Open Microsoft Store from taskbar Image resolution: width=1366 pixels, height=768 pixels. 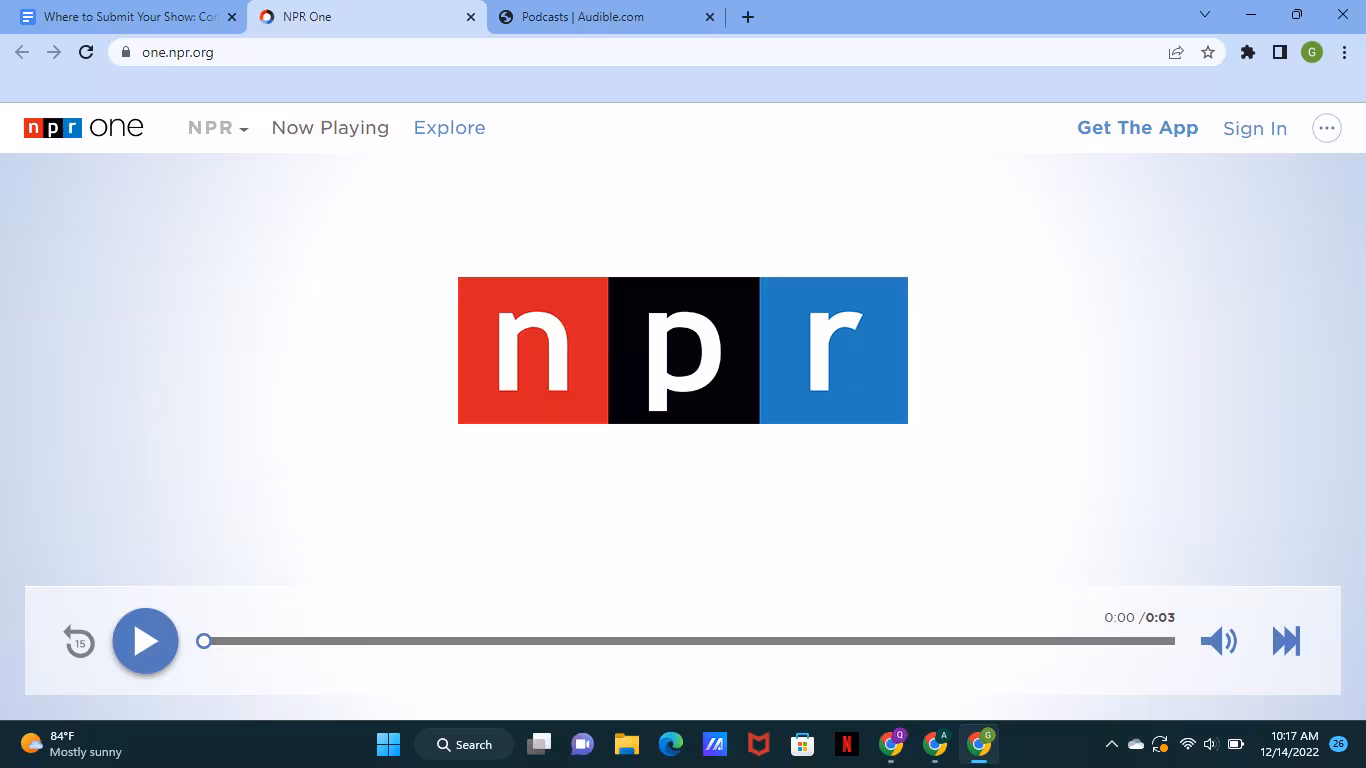click(x=802, y=744)
